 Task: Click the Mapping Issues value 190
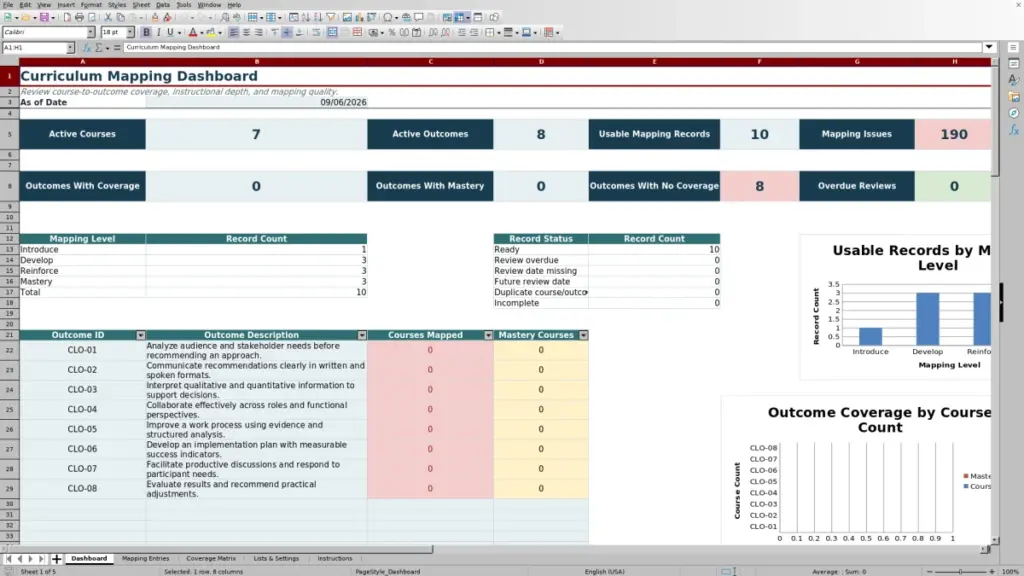click(x=953, y=134)
